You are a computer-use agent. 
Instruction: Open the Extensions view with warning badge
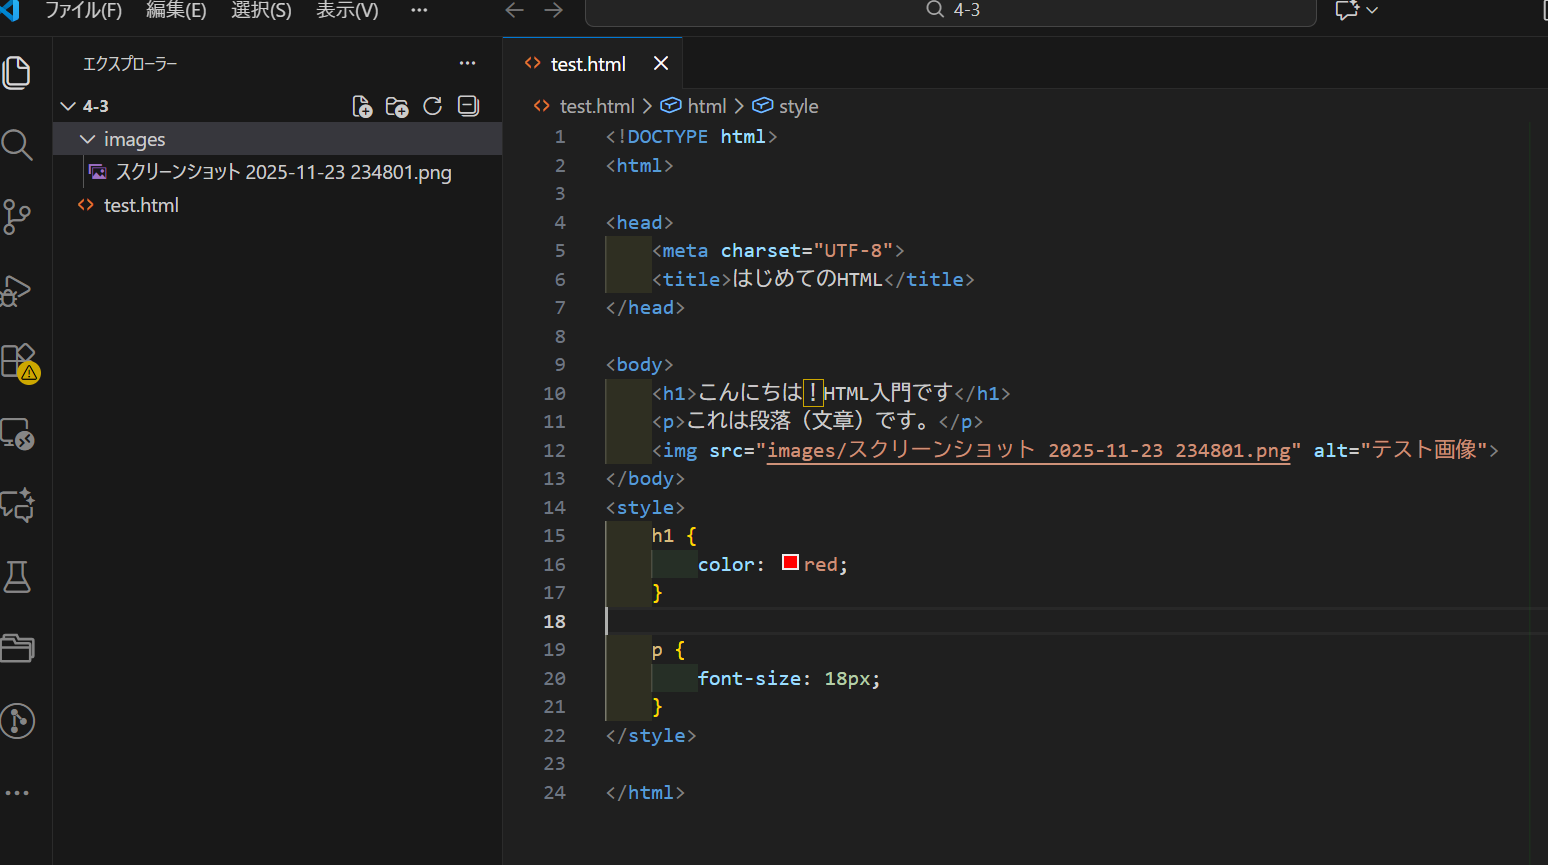click(x=17, y=361)
